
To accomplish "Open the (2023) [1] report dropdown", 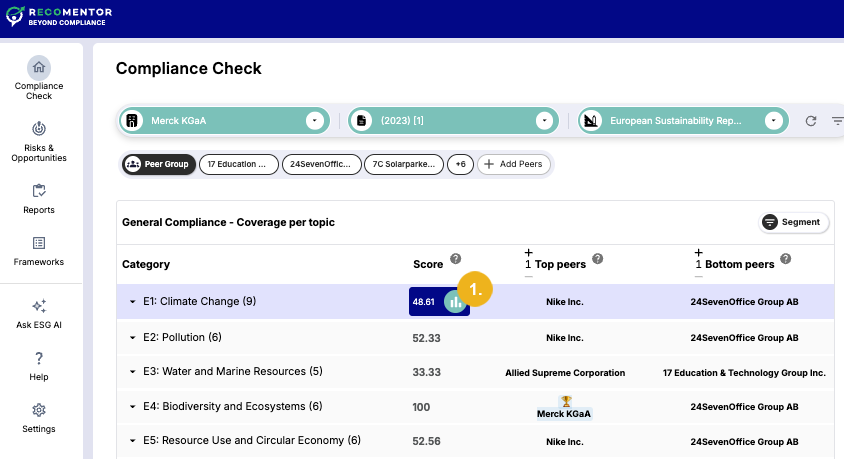I will [x=543, y=121].
